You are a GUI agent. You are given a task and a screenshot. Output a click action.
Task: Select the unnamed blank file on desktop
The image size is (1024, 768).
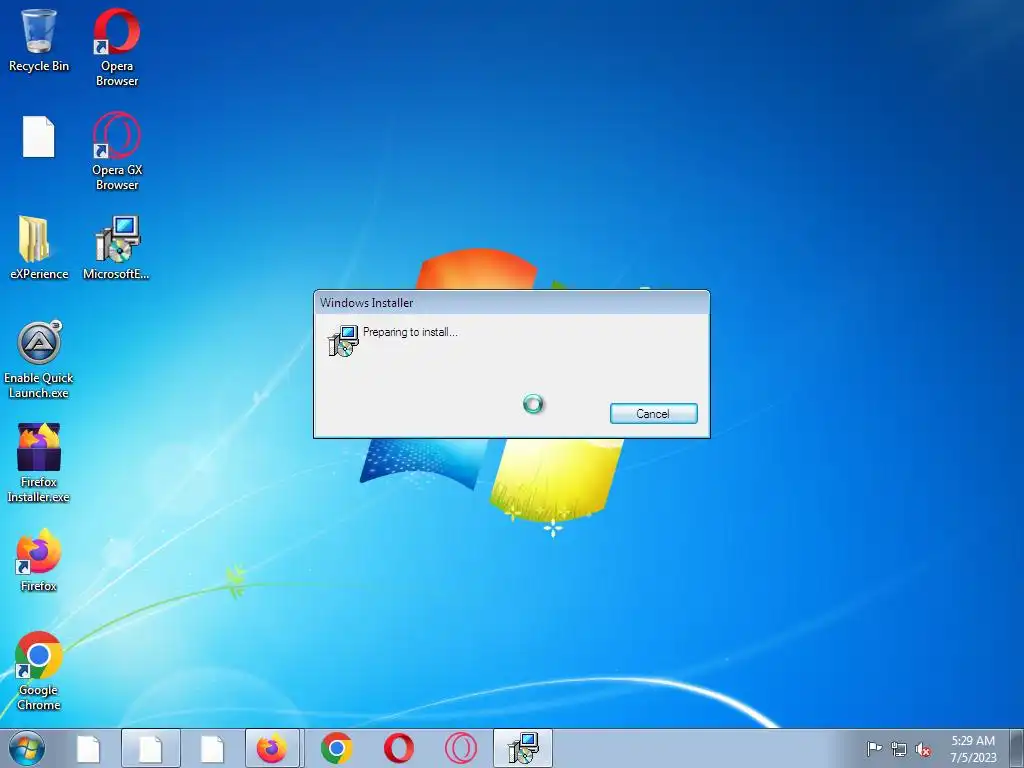click(x=39, y=136)
